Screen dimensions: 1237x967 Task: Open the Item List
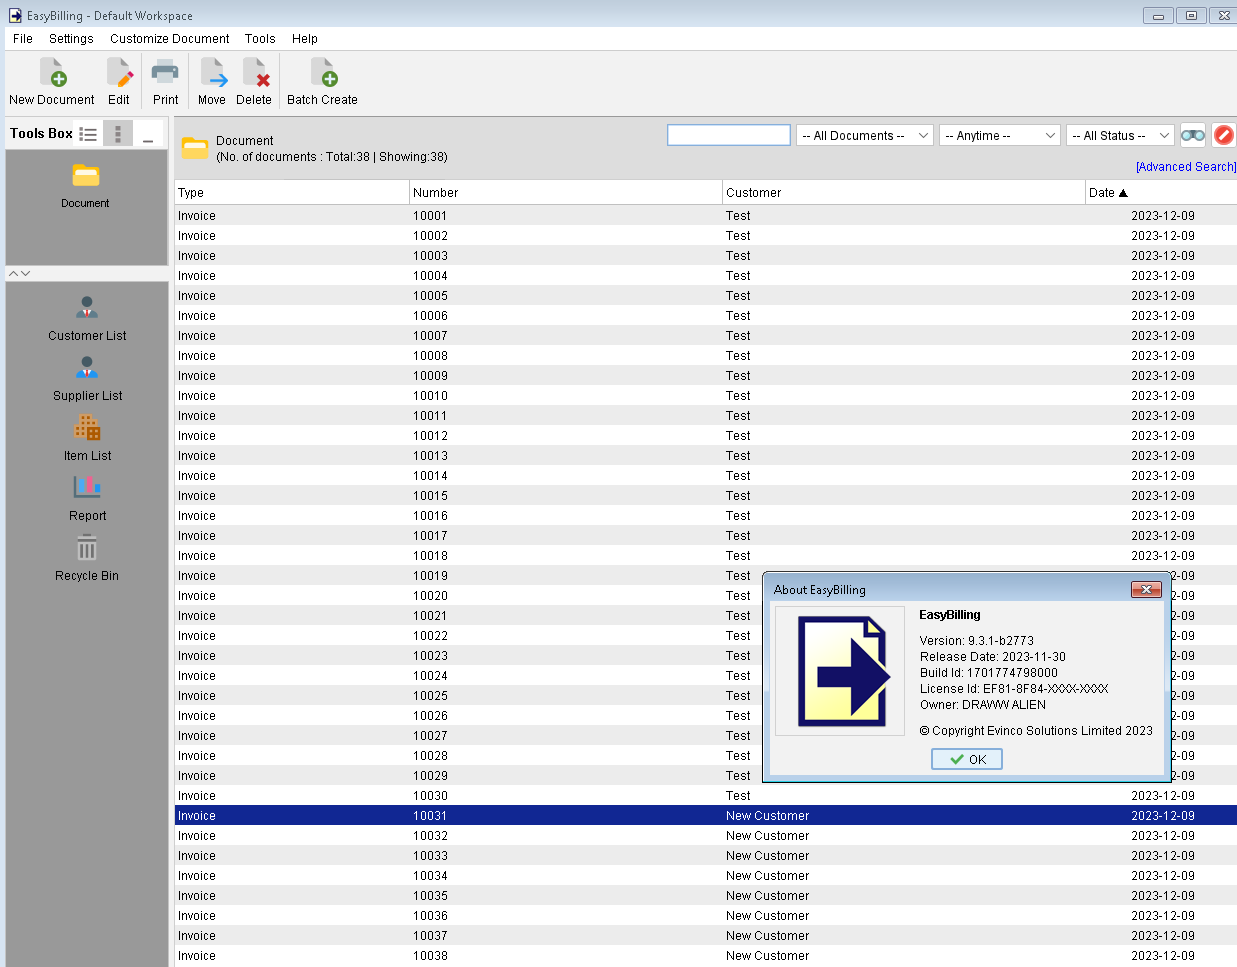pyautogui.click(x=87, y=439)
